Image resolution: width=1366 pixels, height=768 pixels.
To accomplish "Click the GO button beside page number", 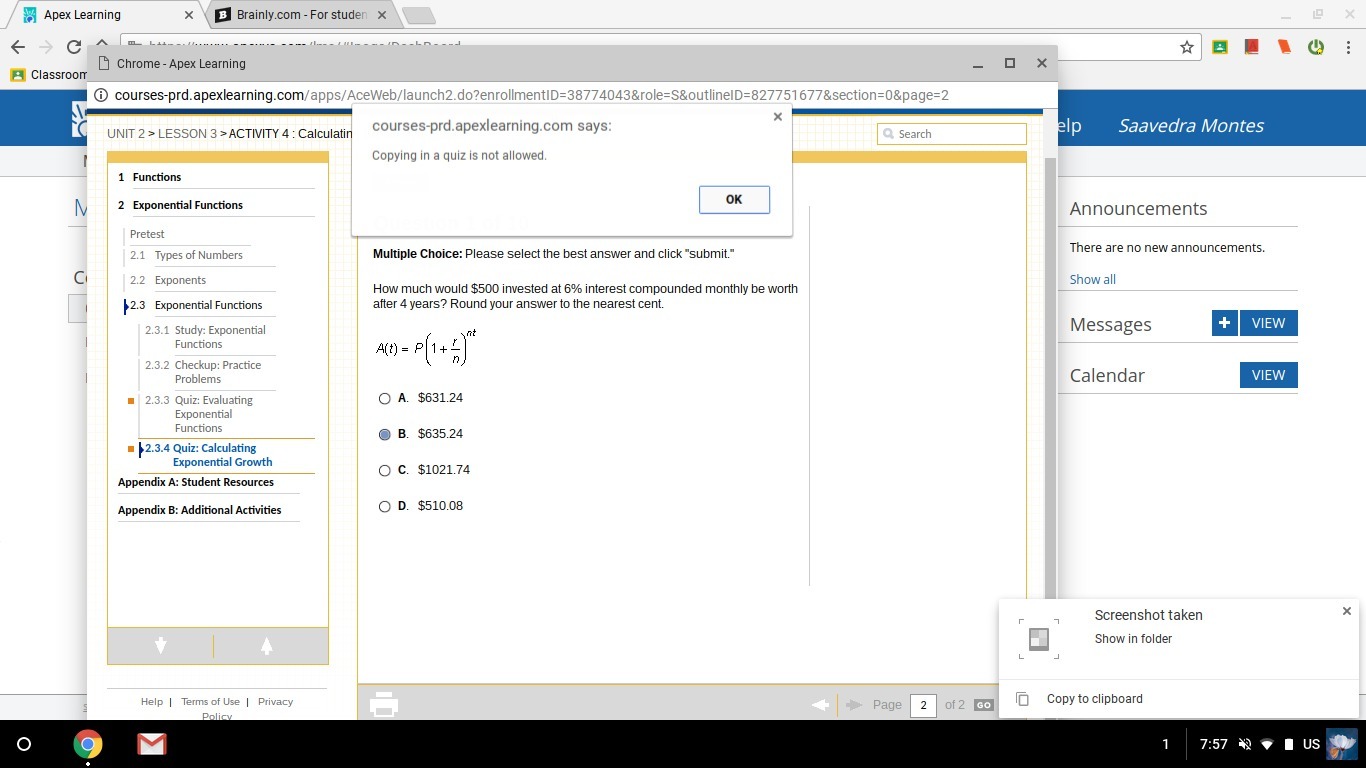I will [984, 705].
